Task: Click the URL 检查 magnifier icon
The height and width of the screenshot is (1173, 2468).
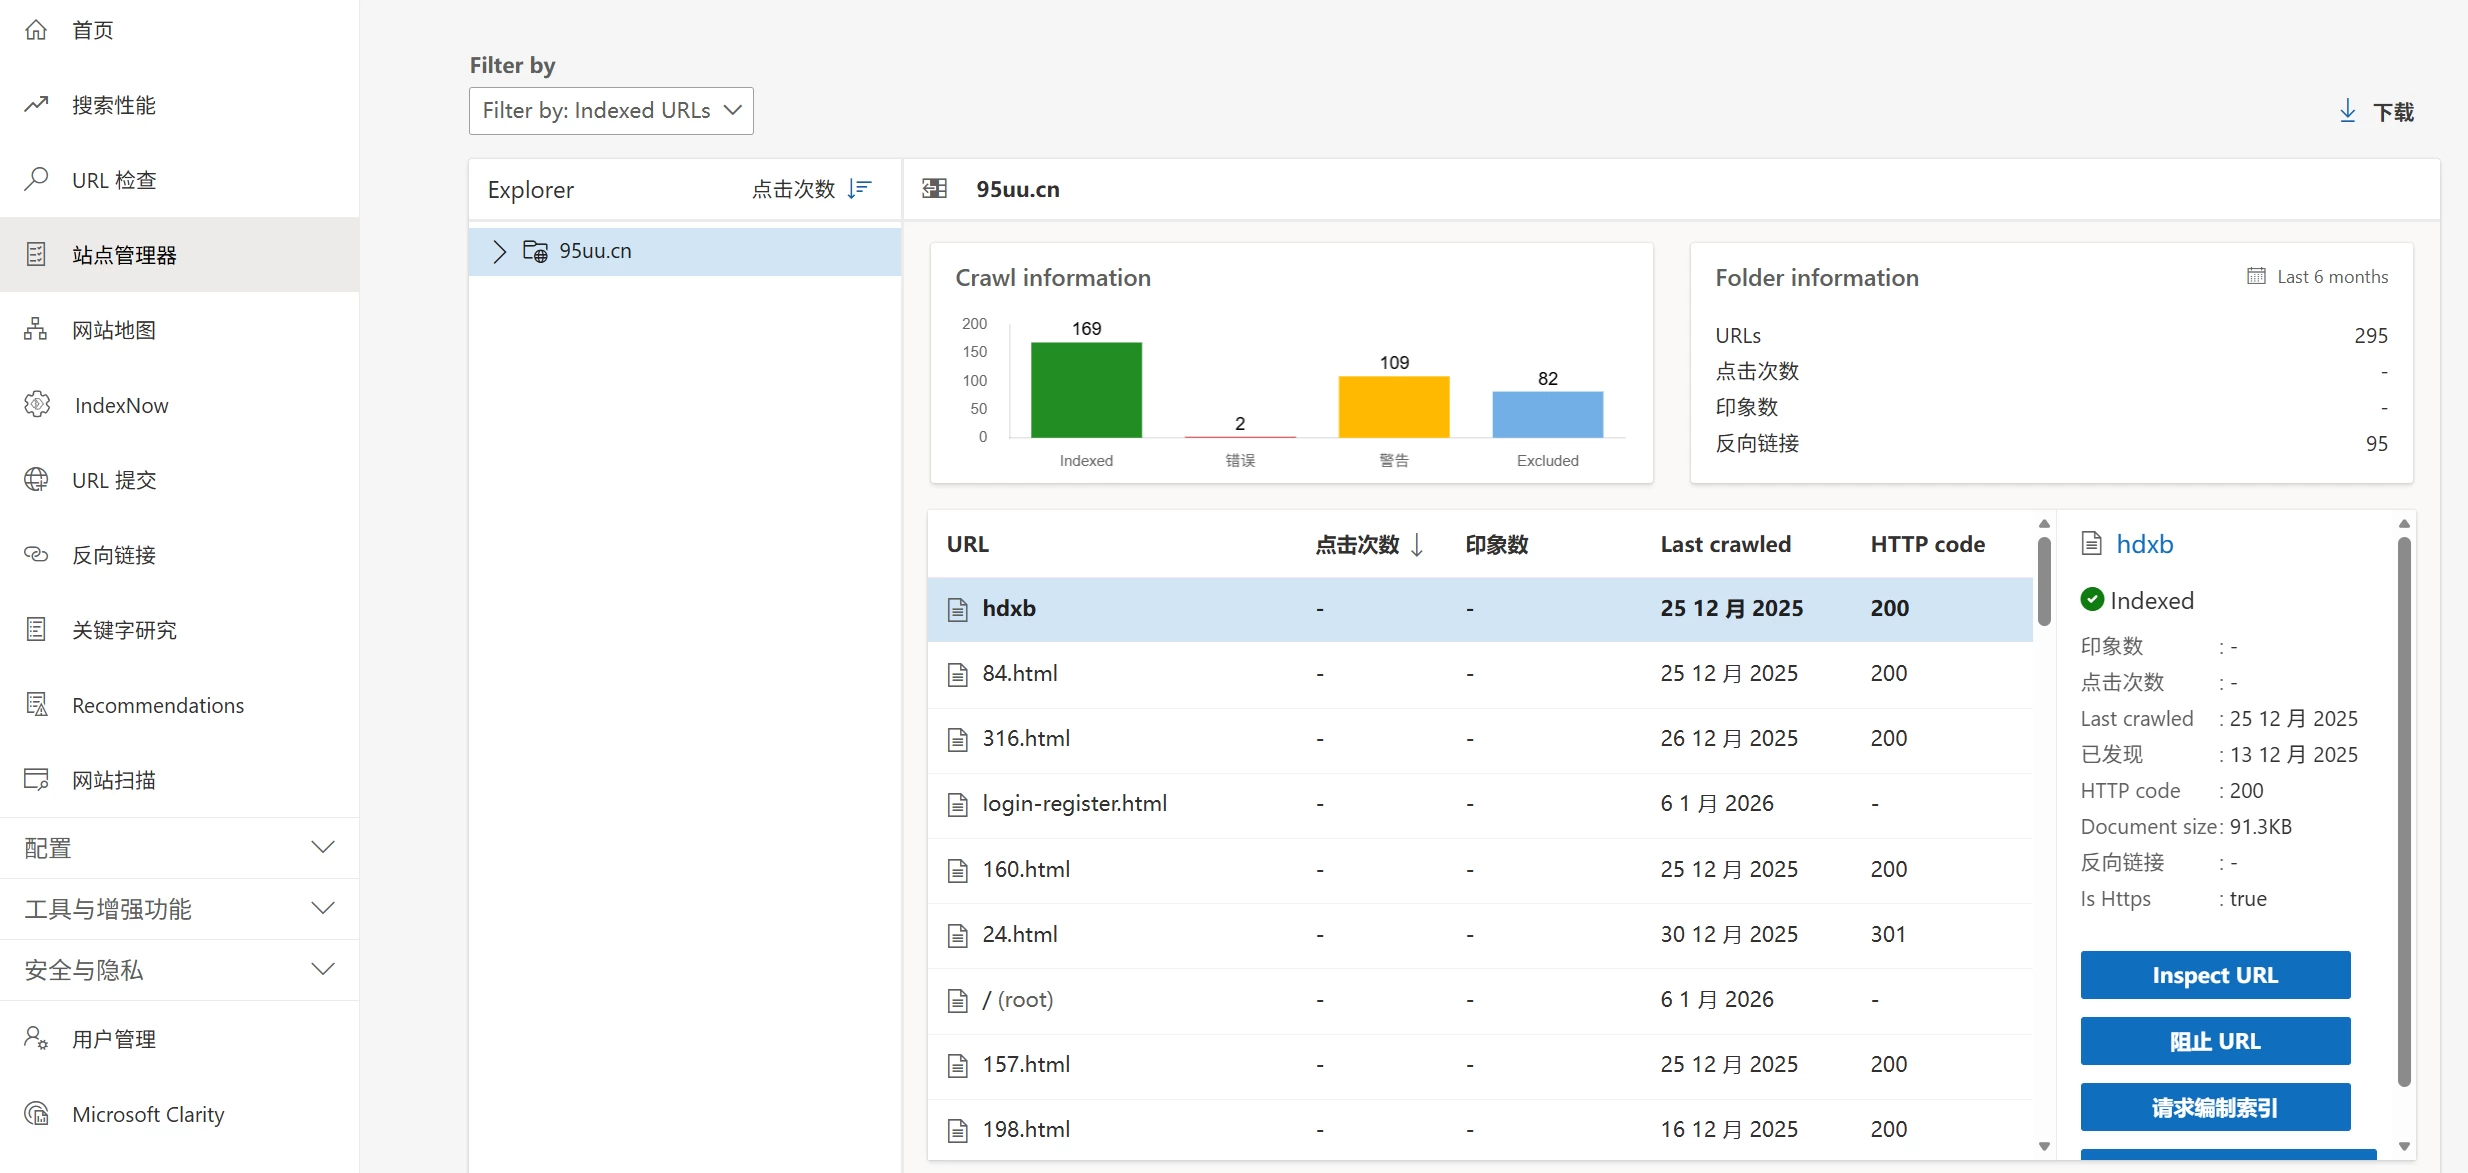Action: [37, 180]
